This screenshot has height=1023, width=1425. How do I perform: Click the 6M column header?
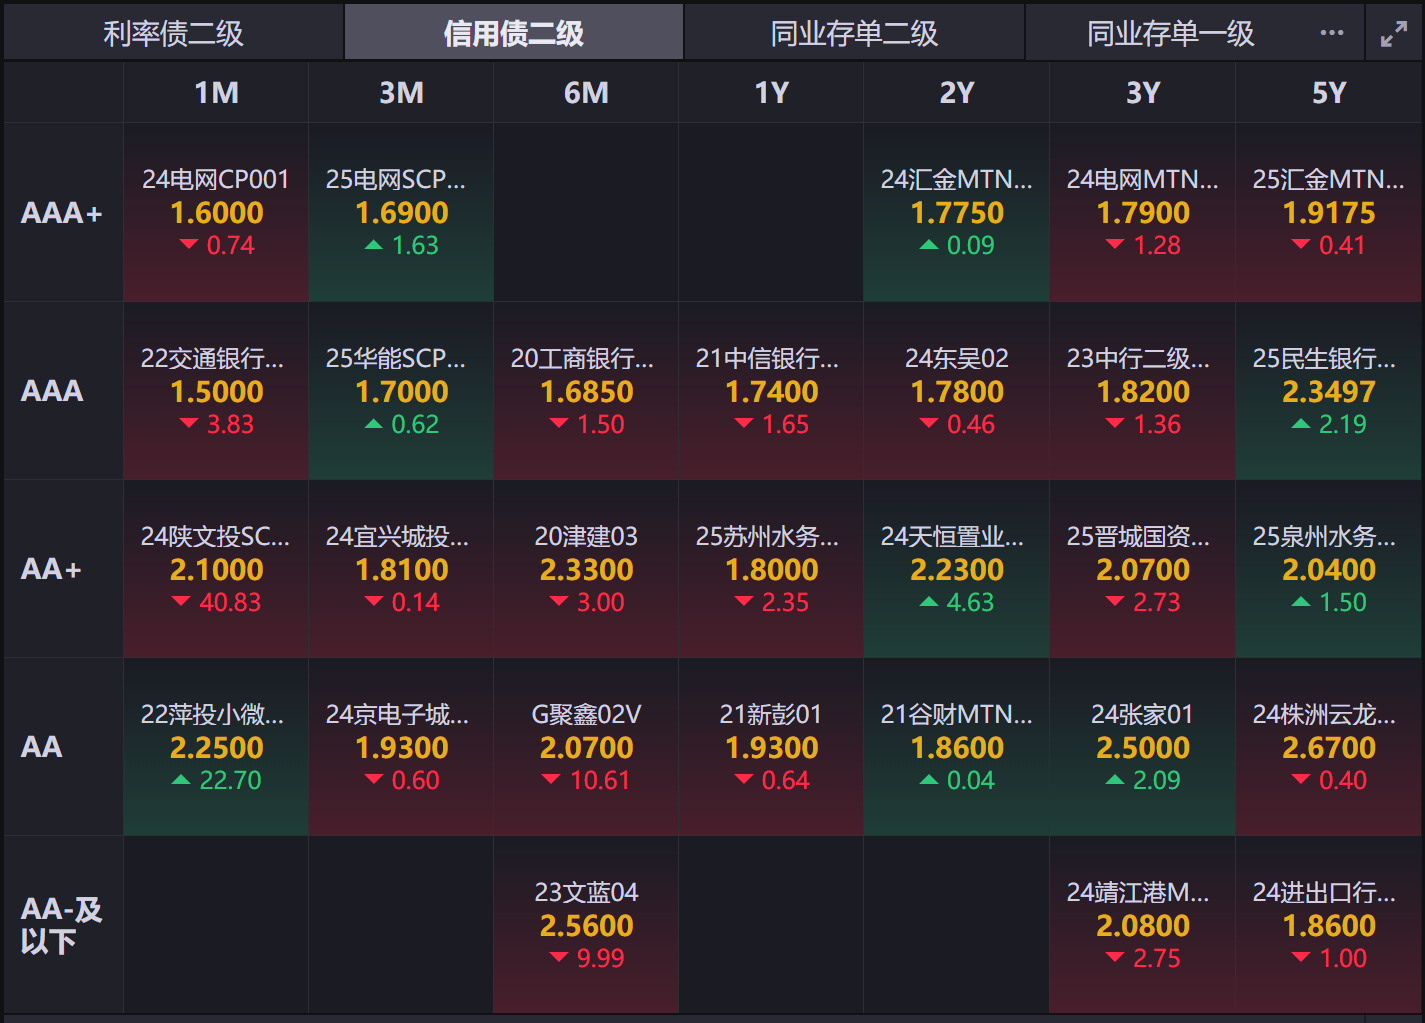click(586, 93)
